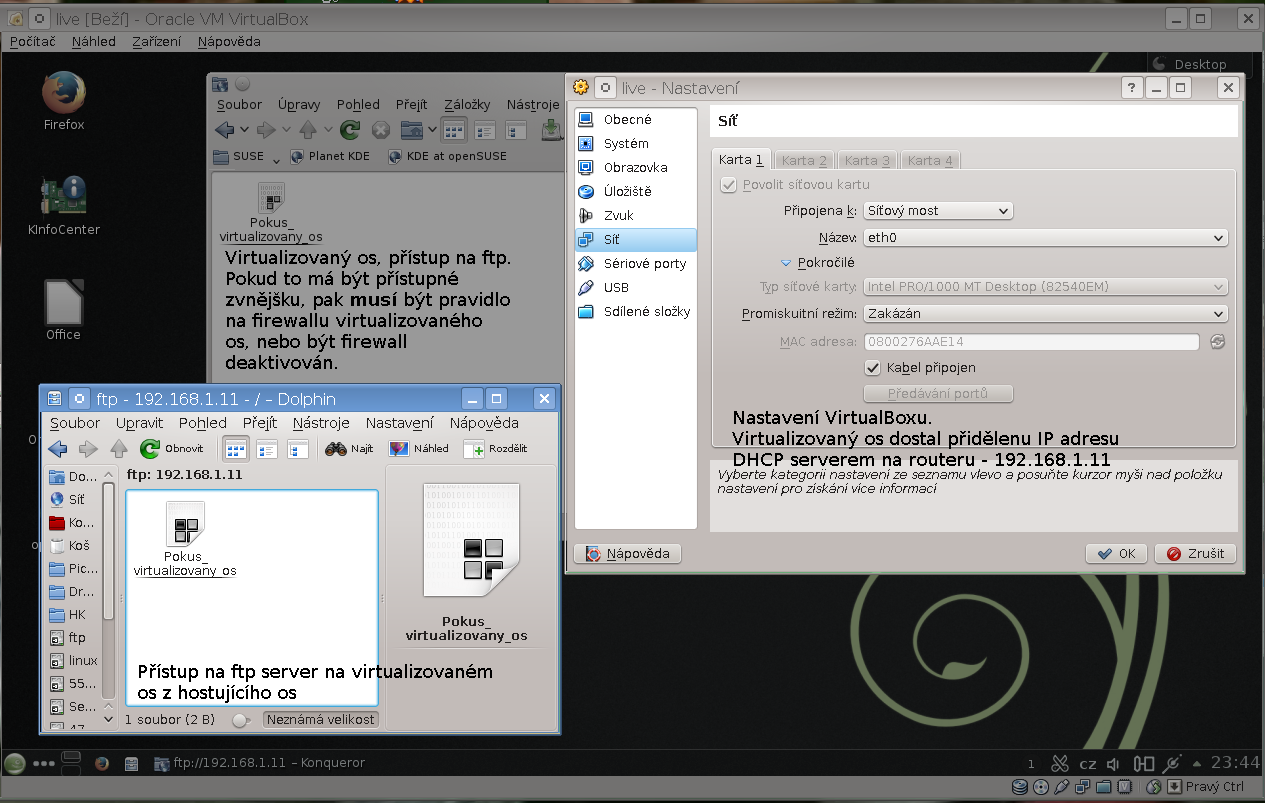Open KInfoCenter desktop icon

pos(64,205)
